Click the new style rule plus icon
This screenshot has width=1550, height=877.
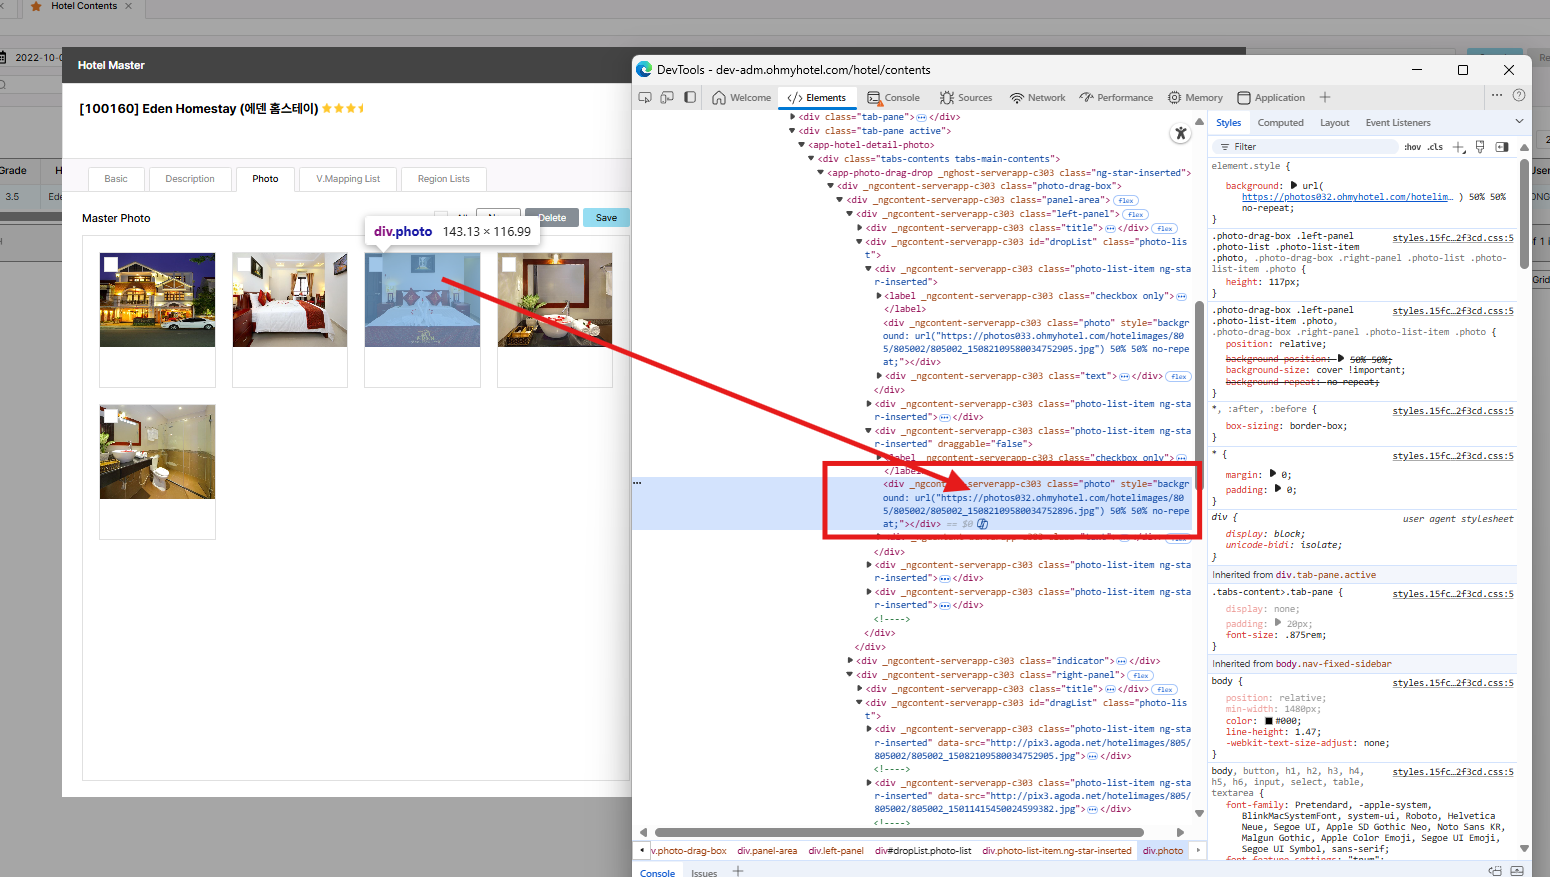click(1458, 147)
